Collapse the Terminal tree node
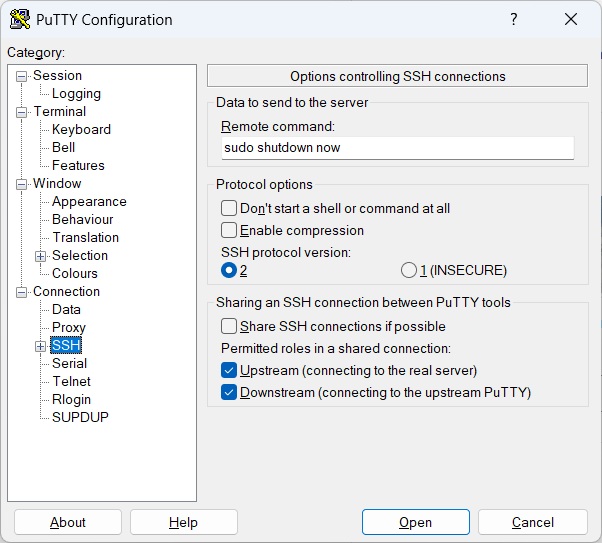602x543 pixels. (22, 112)
